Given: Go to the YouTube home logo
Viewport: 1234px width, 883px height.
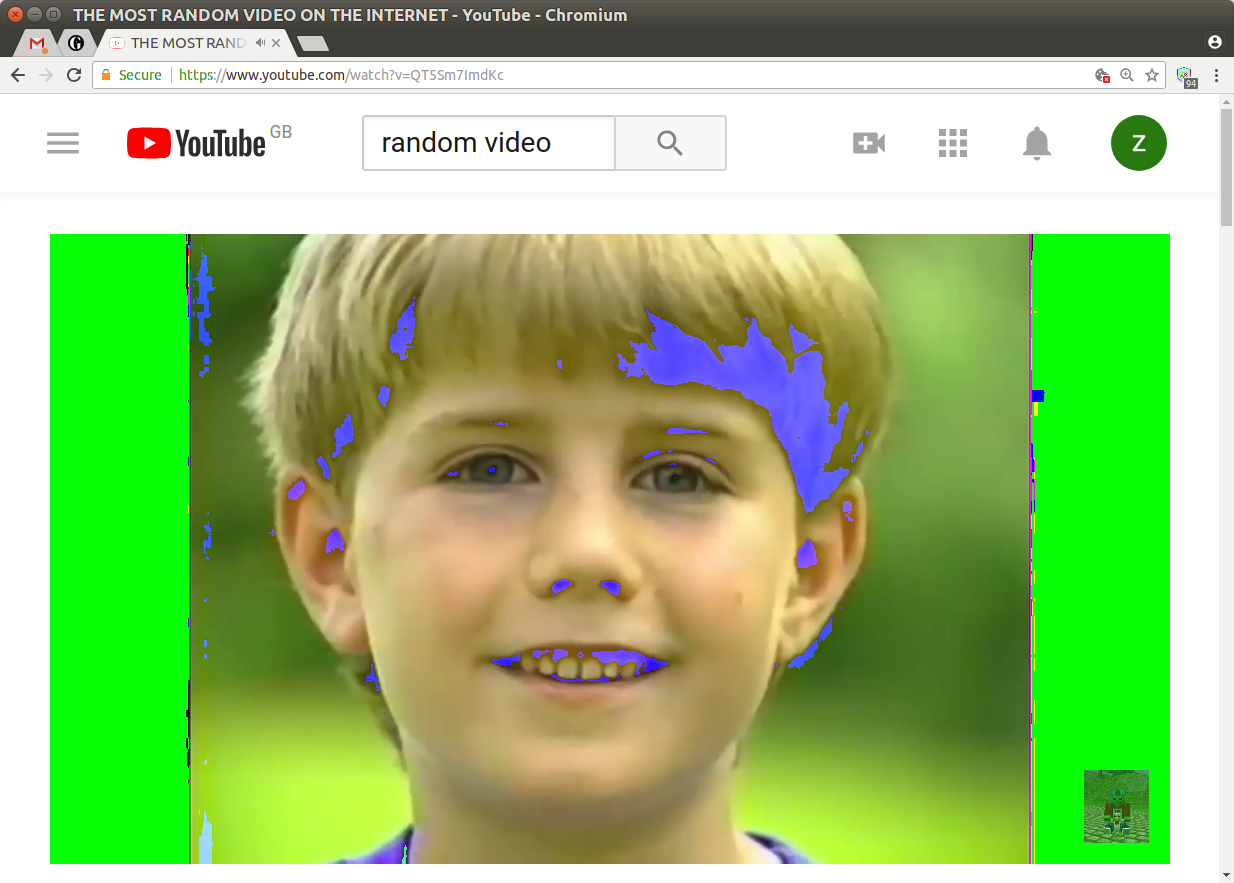Looking at the screenshot, I should coord(196,143).
